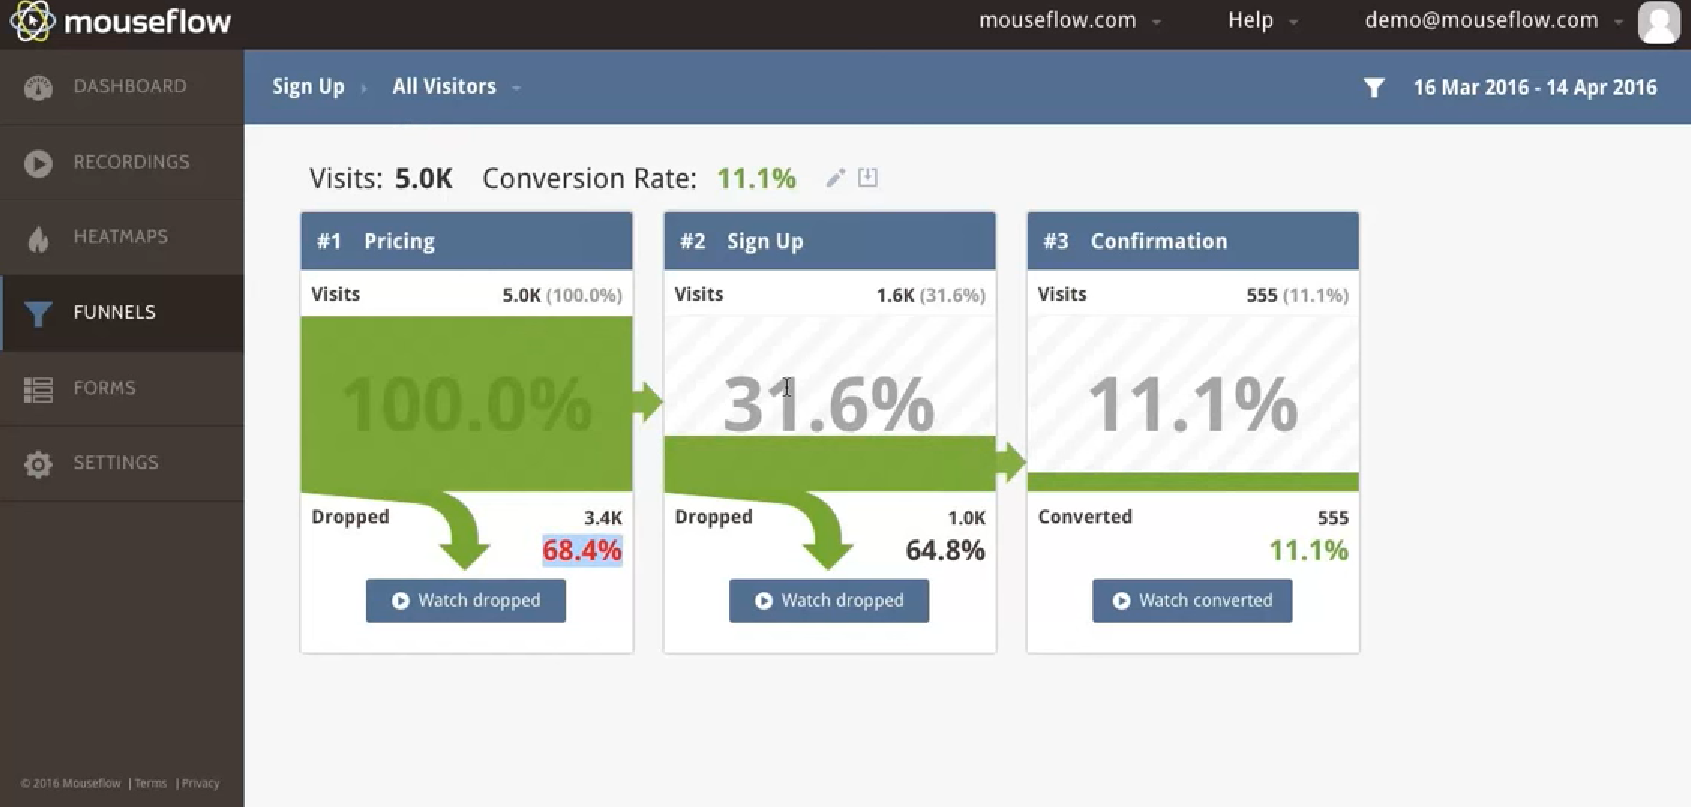Image resolution: width=1691 pixels, height=807 pixels.
Task: Open the 16 Mar 2016 - 14 Apr 2016 date range
Action: (x=1535, y=88)
